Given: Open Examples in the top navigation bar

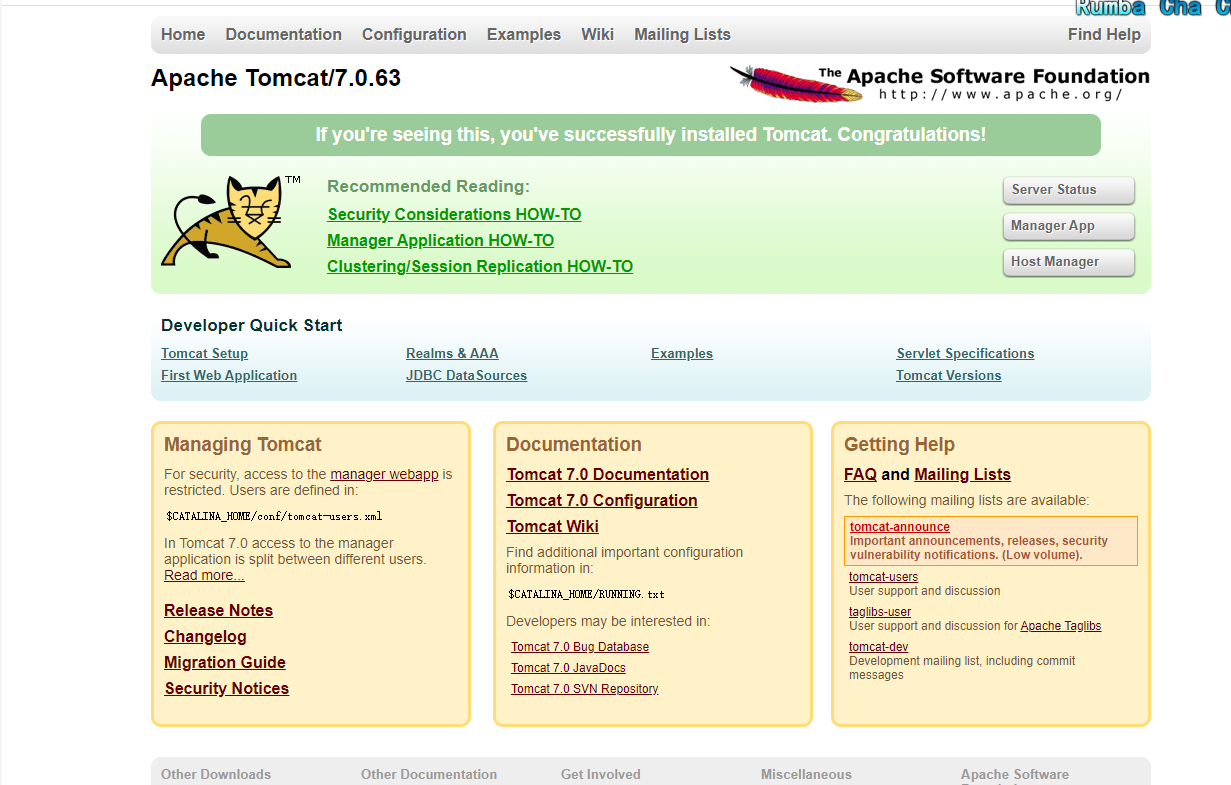Looking at the screenshot, I should [524, 34].
